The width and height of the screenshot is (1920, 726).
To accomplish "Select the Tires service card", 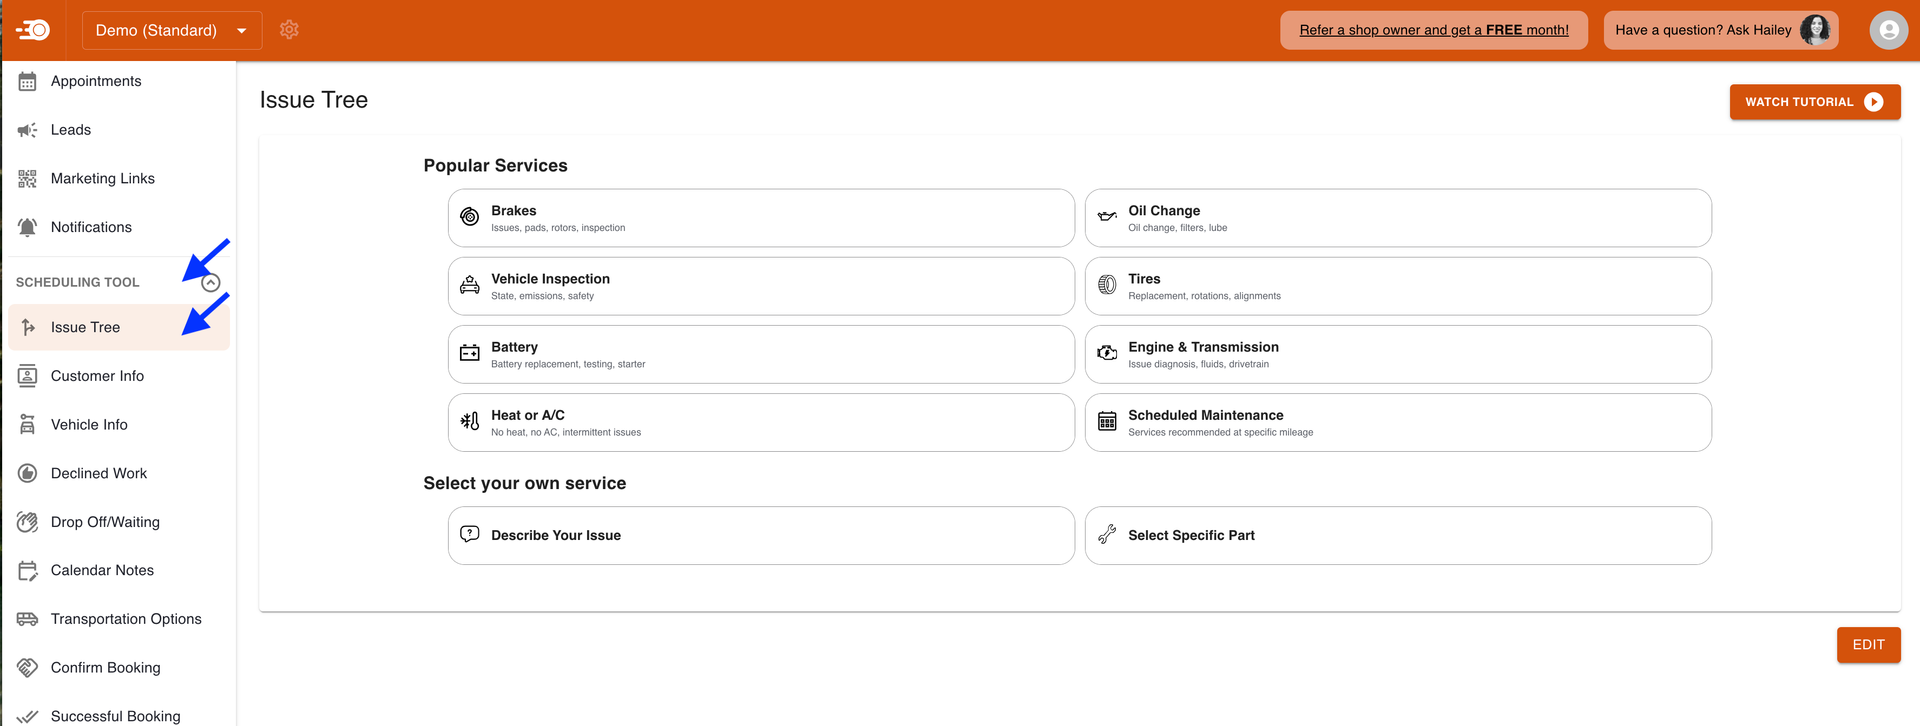I will [x=1398, y=286].
